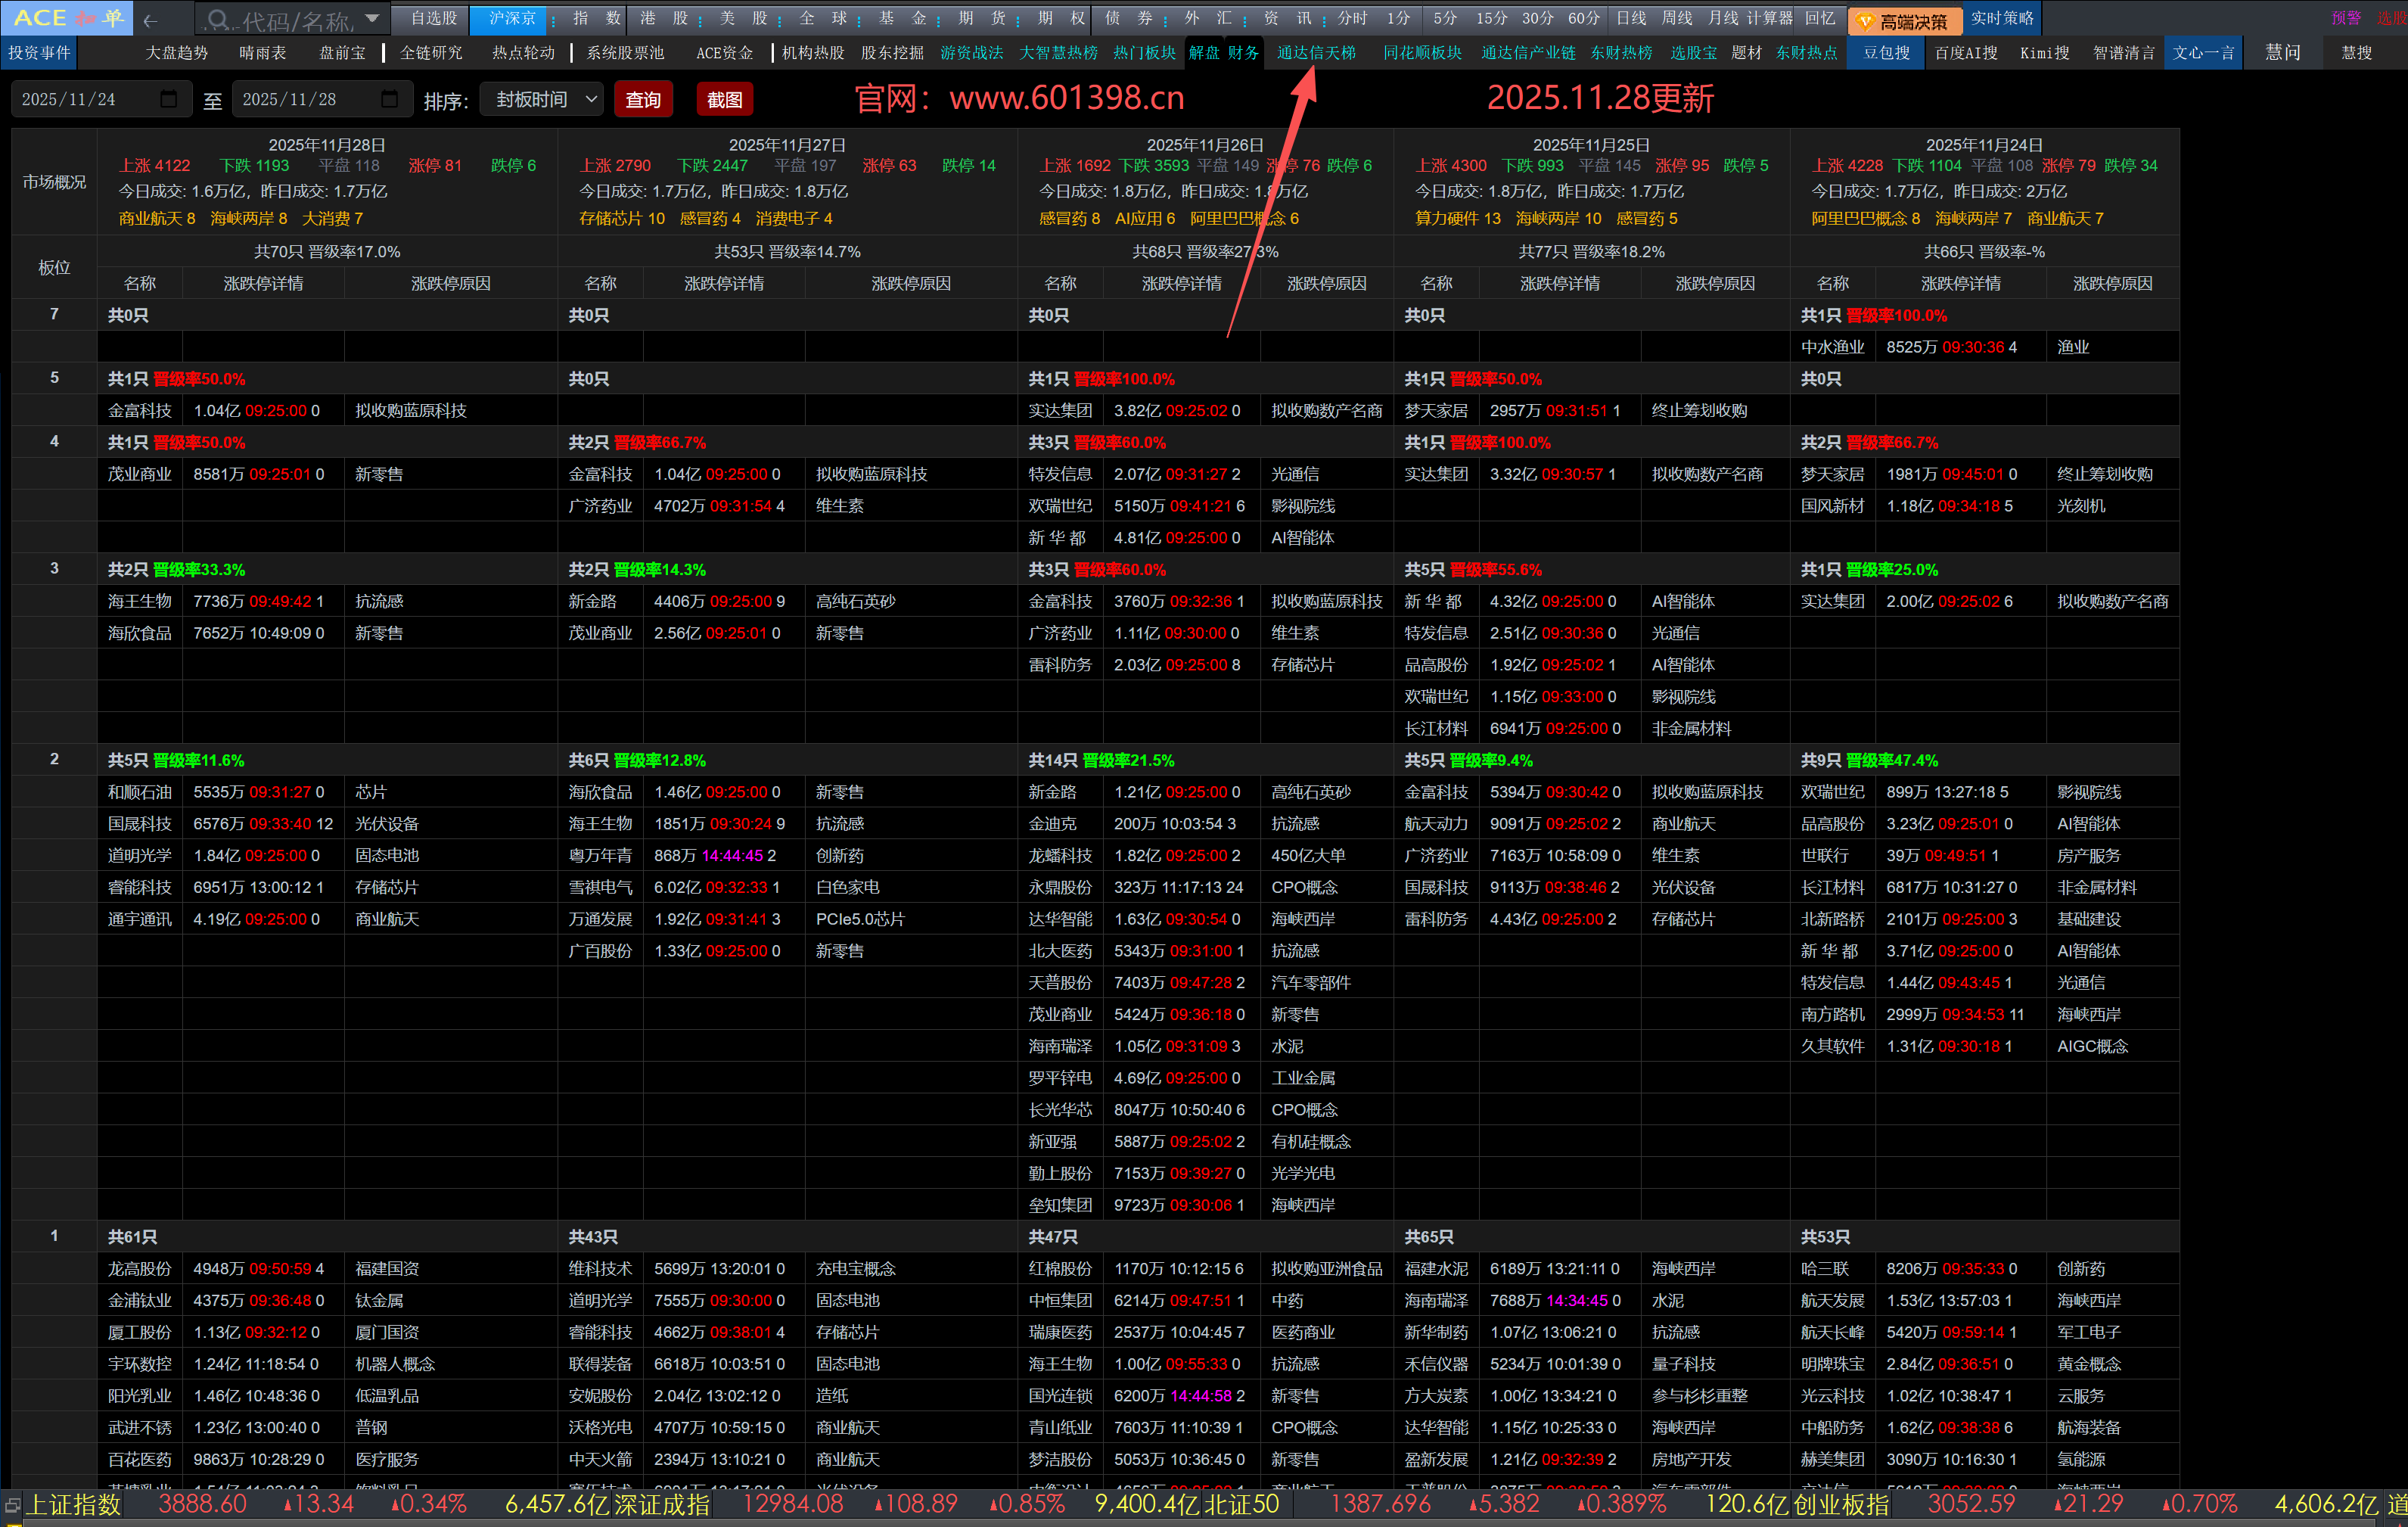Viewport: 2408px width, 1527px height.
Task: Click the 粤万年青 stock name
Action: (x=600, y=856)
